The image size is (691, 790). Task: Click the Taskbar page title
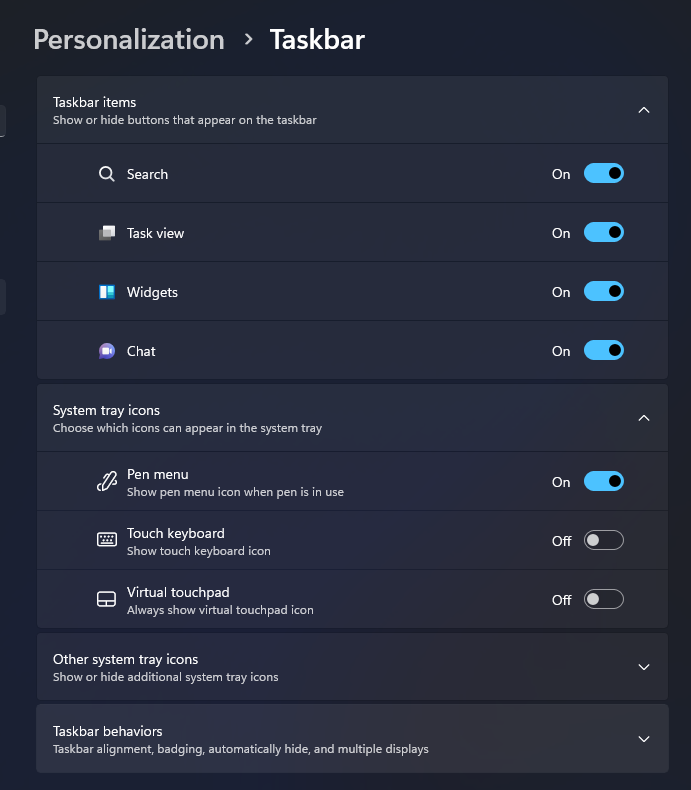[317, 40]
